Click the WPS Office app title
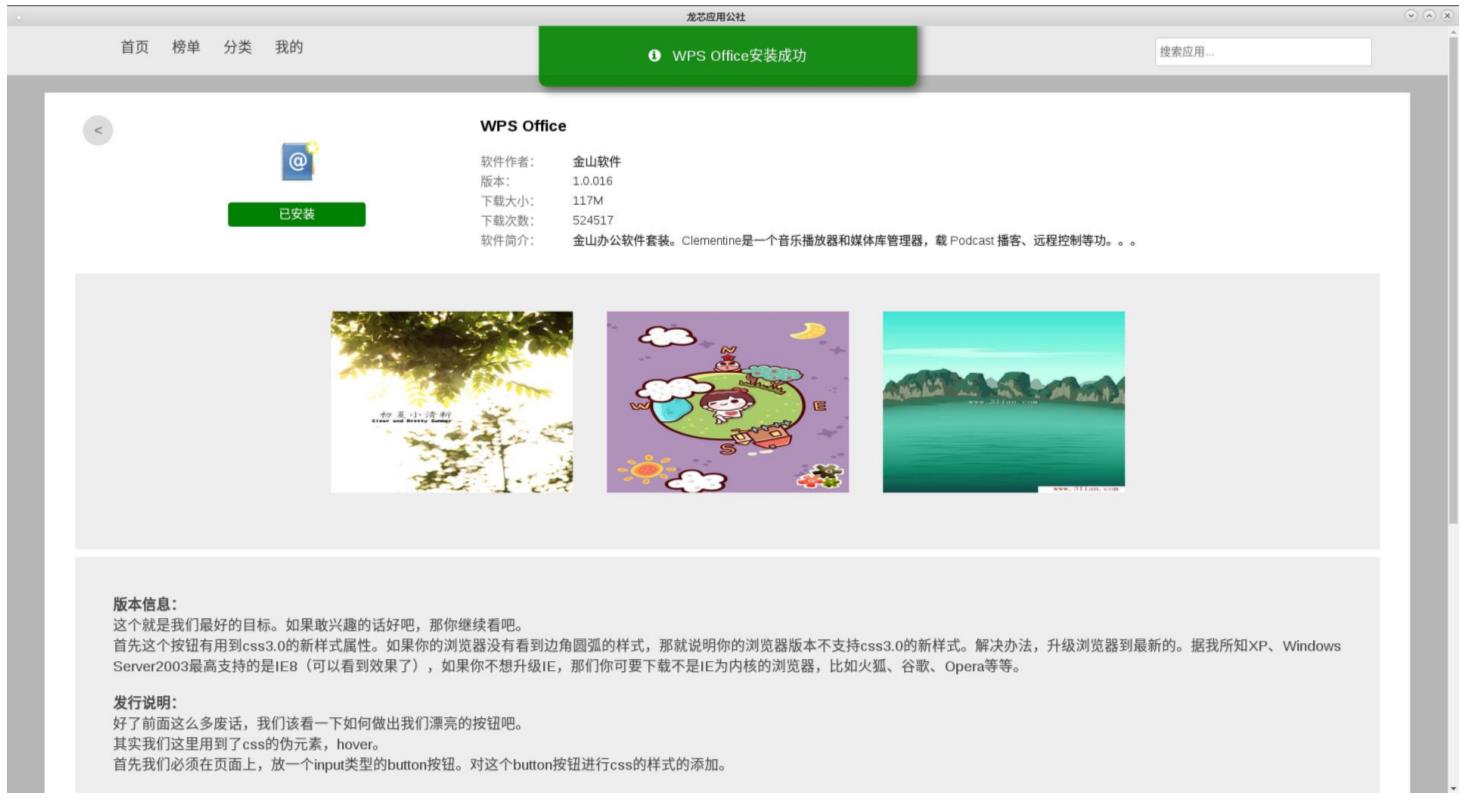Screen dimensions: 1471x800 point(523,126)
